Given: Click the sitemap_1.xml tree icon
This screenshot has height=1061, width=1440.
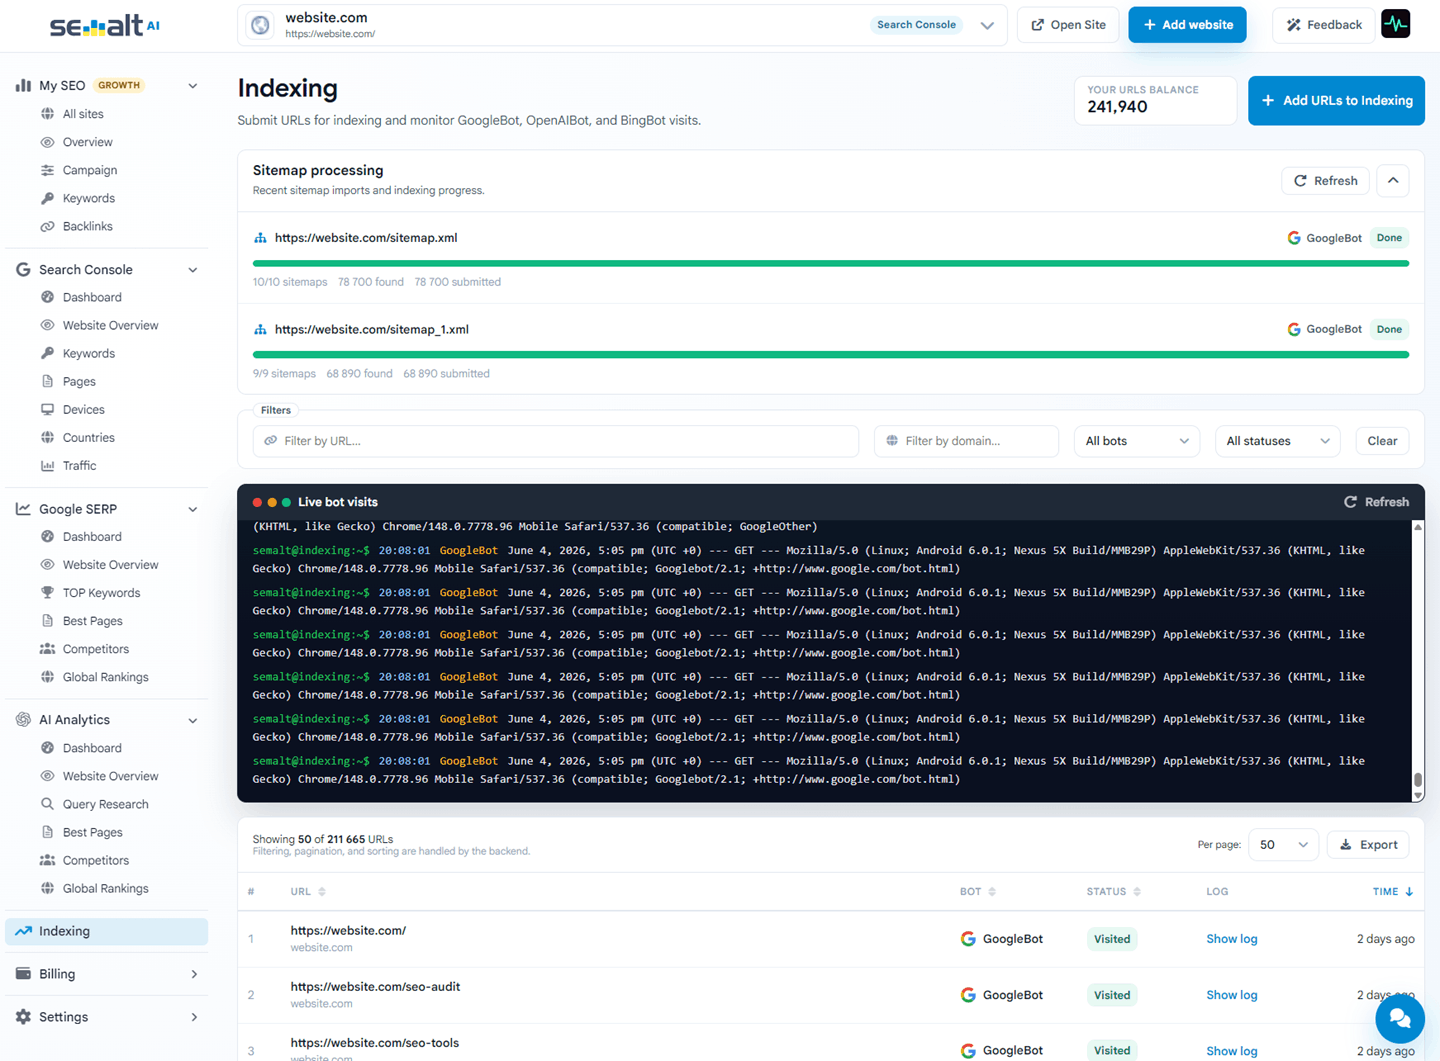Looking at the screenshot, I should (260, 329).
